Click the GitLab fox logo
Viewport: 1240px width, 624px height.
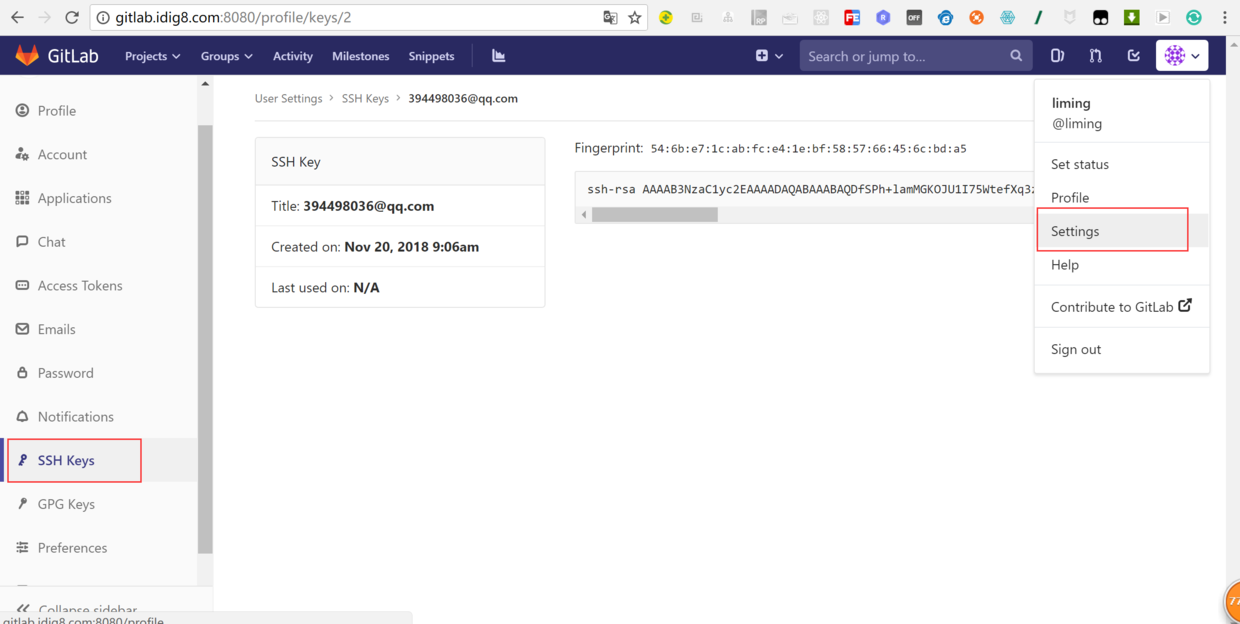[x=28, y=55]
